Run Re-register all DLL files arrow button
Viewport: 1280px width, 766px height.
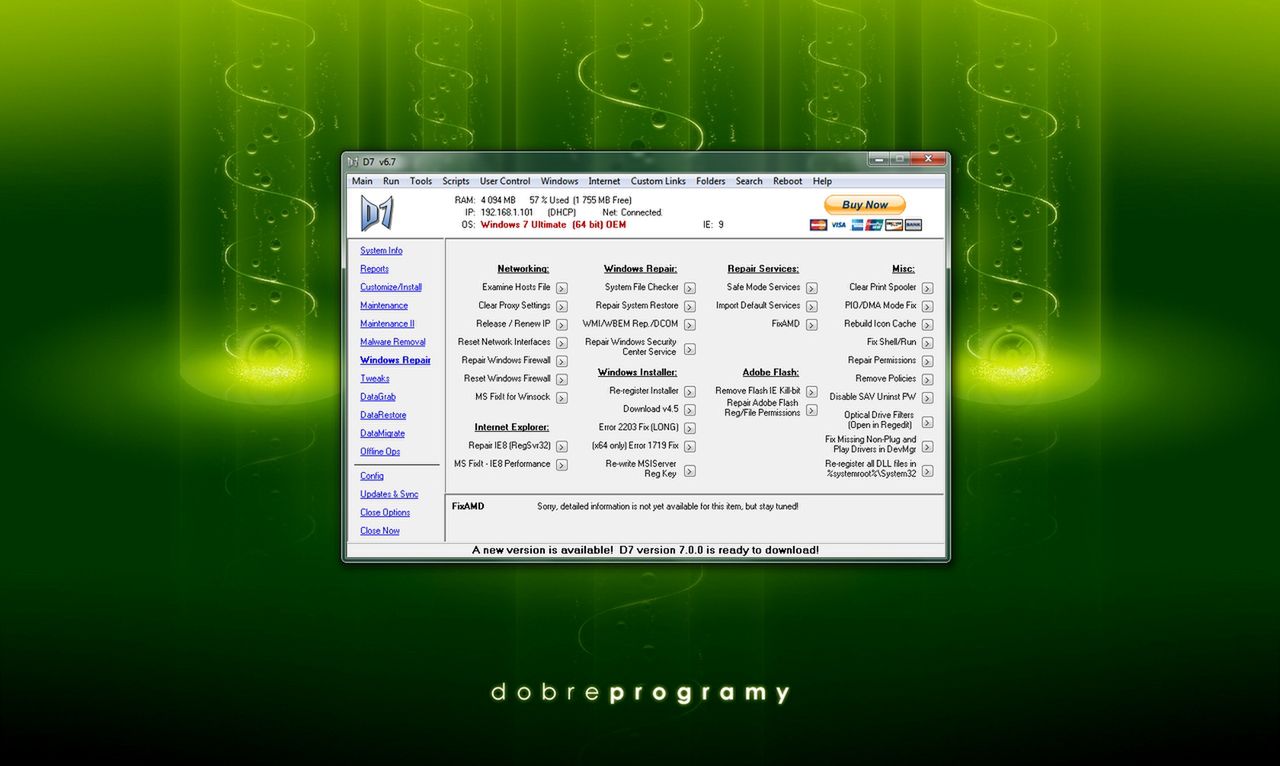927,471
